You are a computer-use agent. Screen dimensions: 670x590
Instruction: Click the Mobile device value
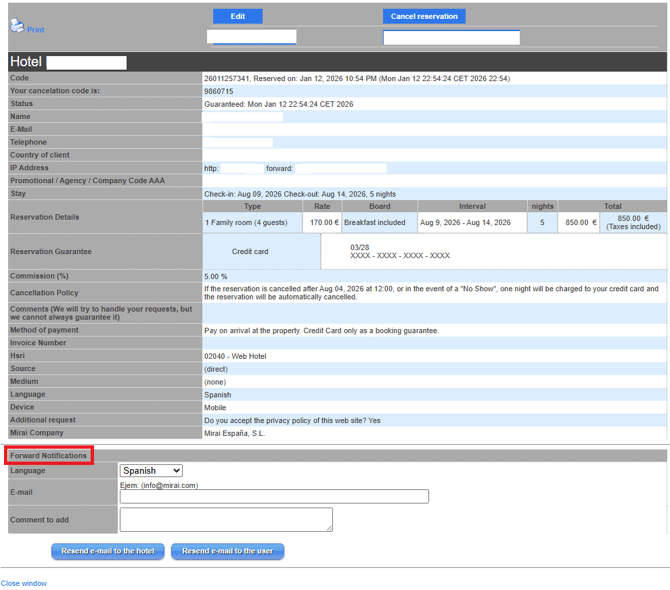[215, 408]
